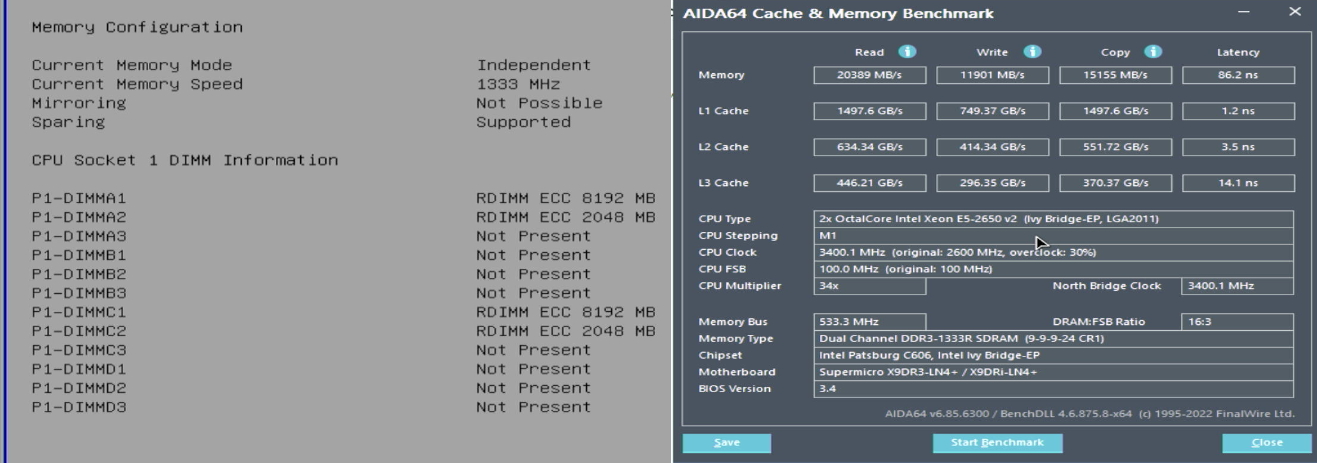Click the info icon next to Read
Screen dimensions: 1317x463
(x=908, y=52)
